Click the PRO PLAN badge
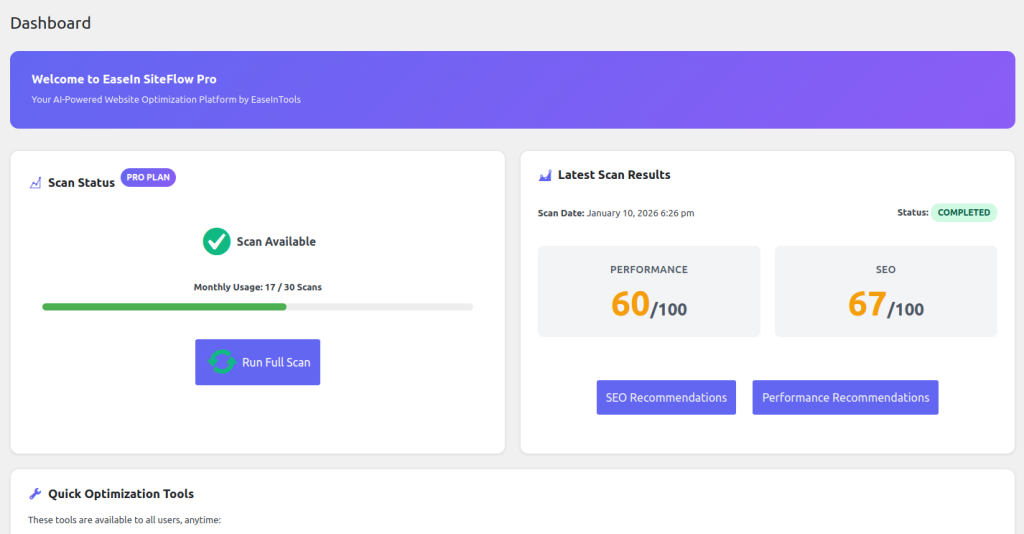The width and height of the screenshot is (1024, 534). 148,178
